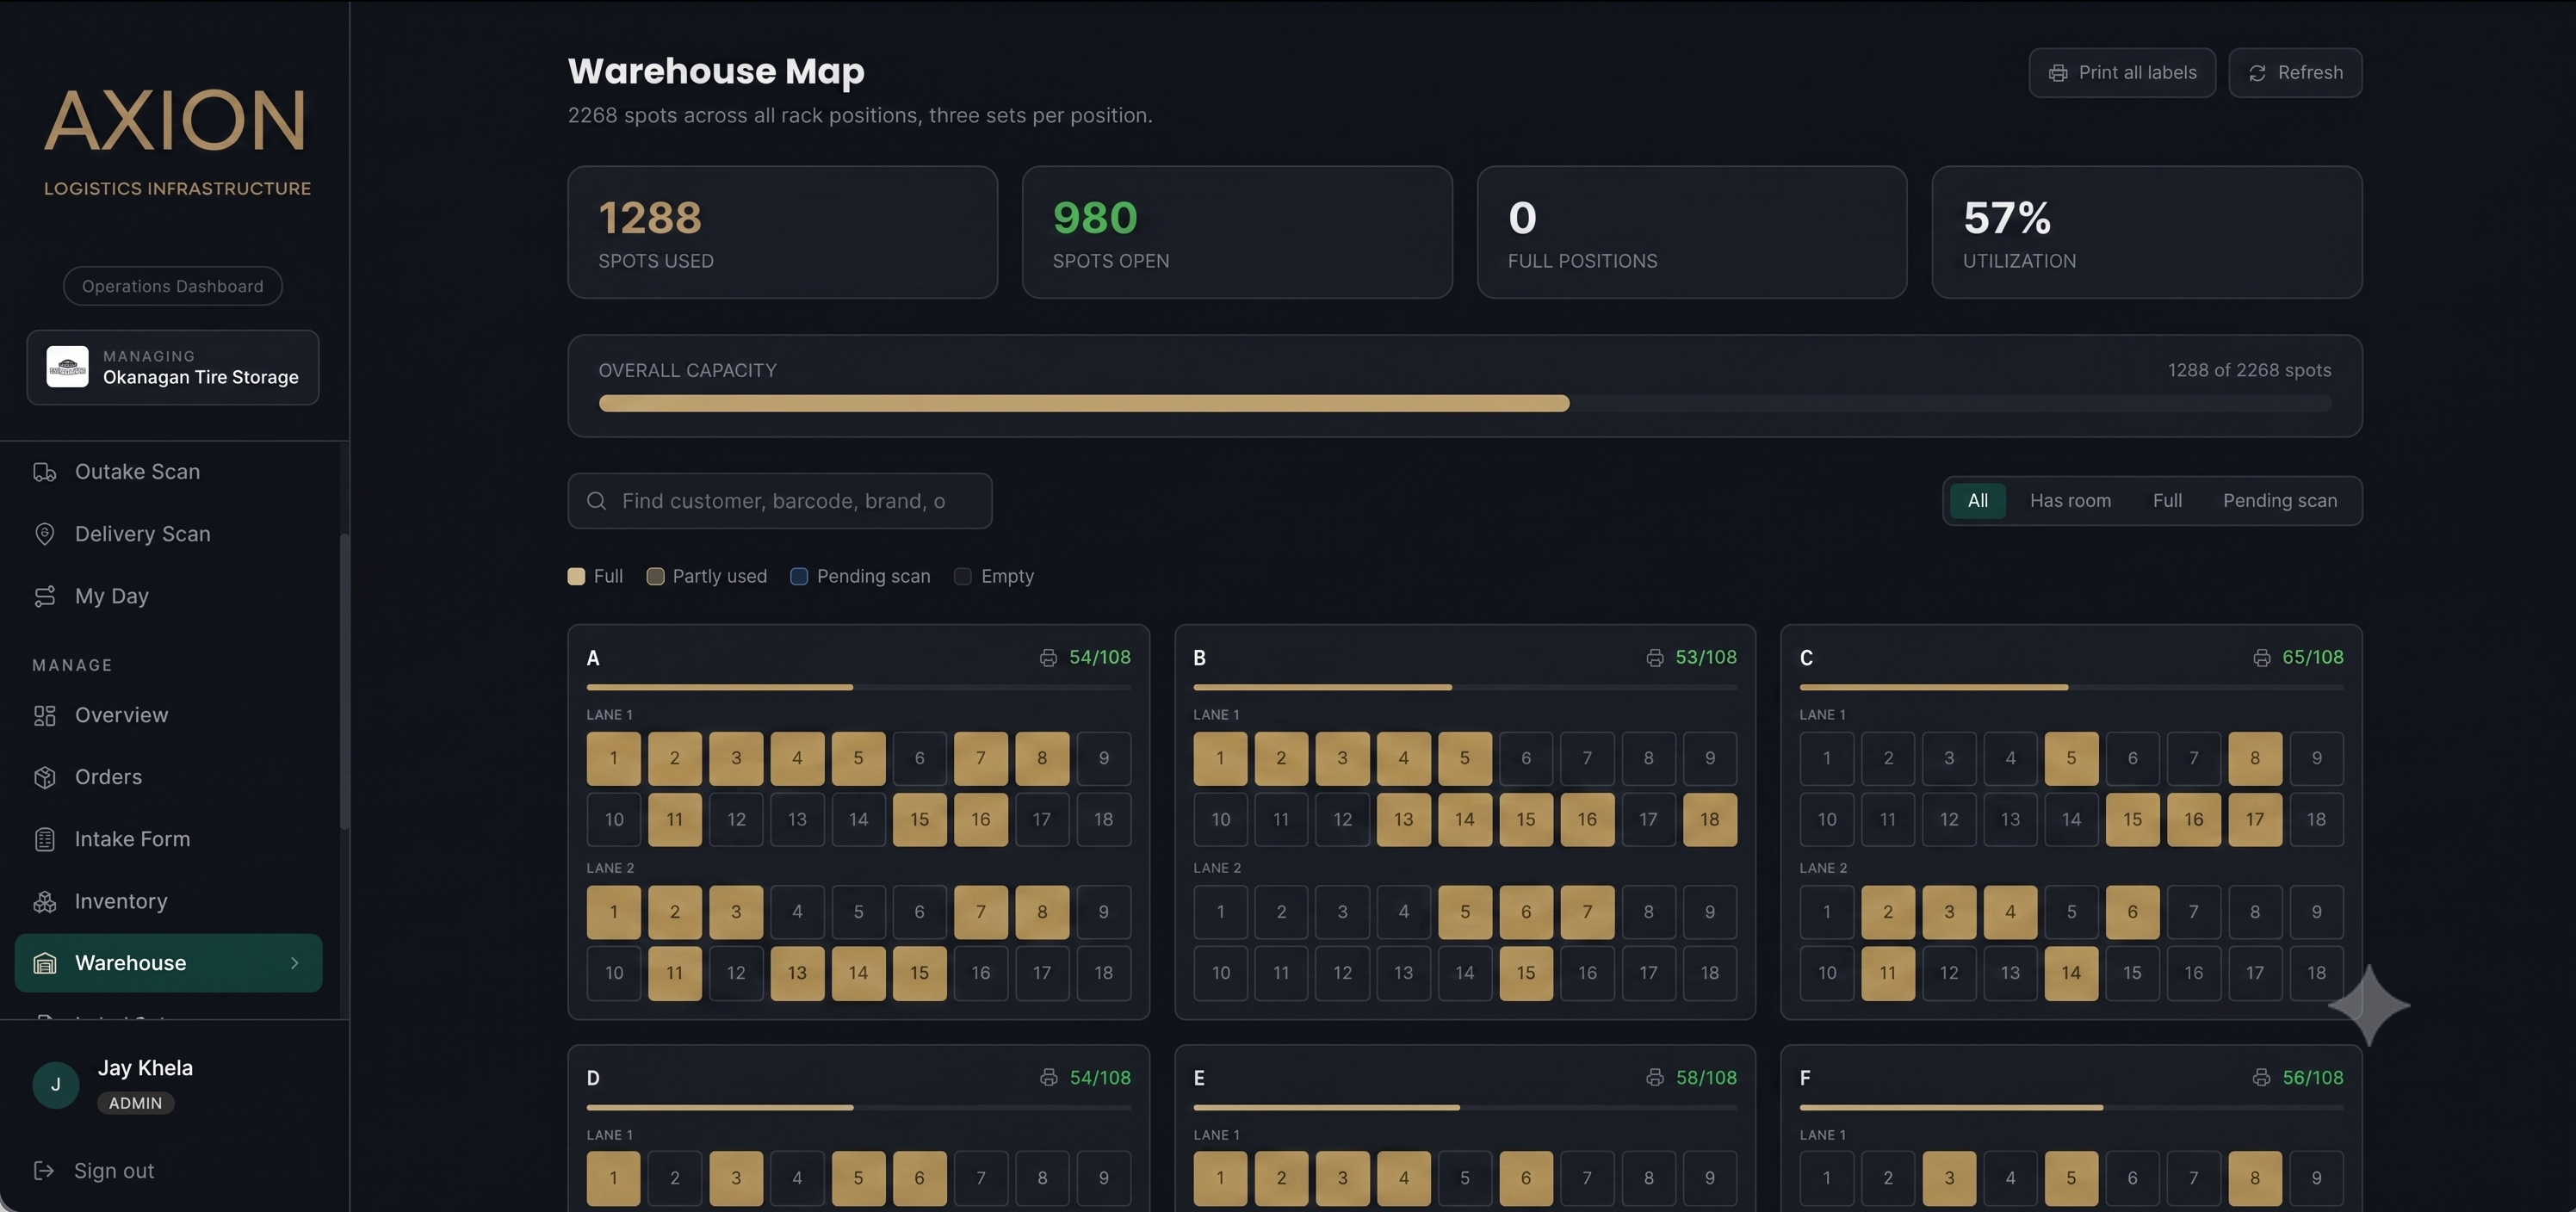Click the printer icon in rack A

[x=1048, y=658]
